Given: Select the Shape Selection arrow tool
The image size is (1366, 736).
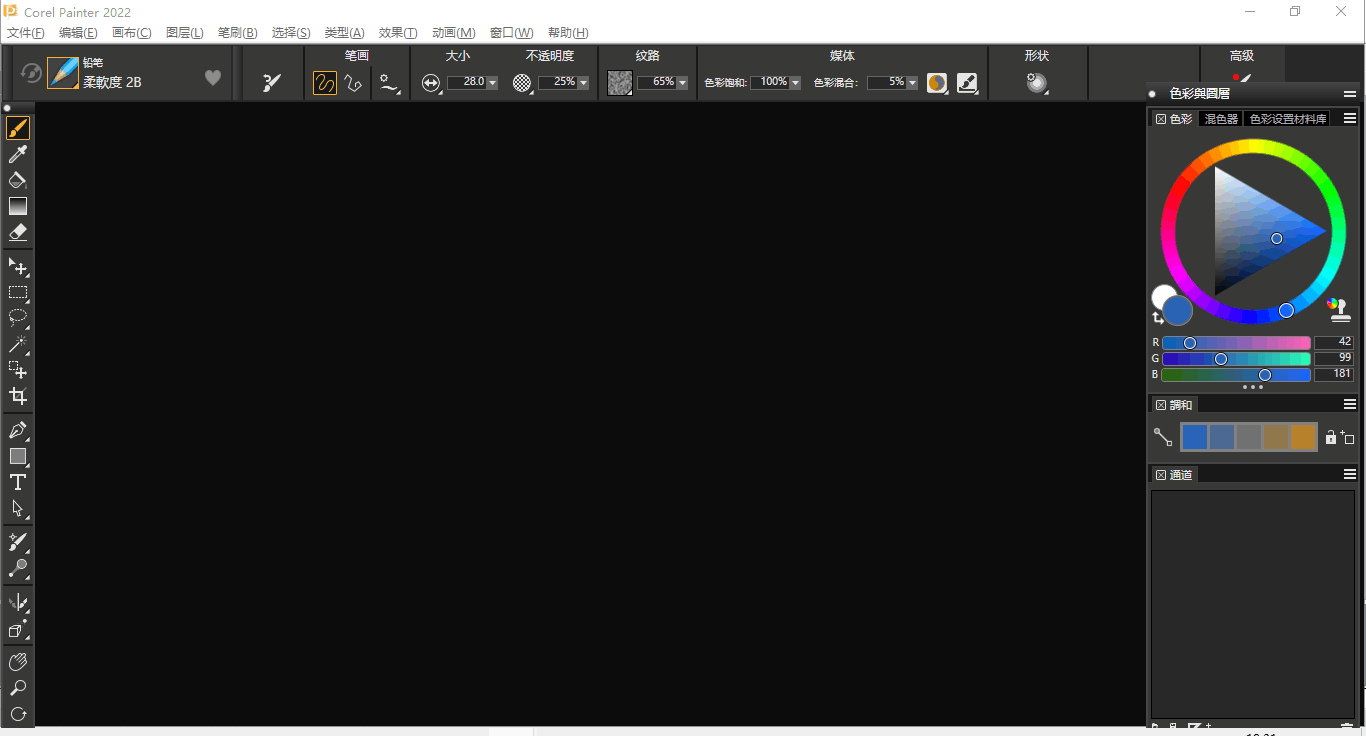Looking at the screenshot, I should tap(18, 508).
